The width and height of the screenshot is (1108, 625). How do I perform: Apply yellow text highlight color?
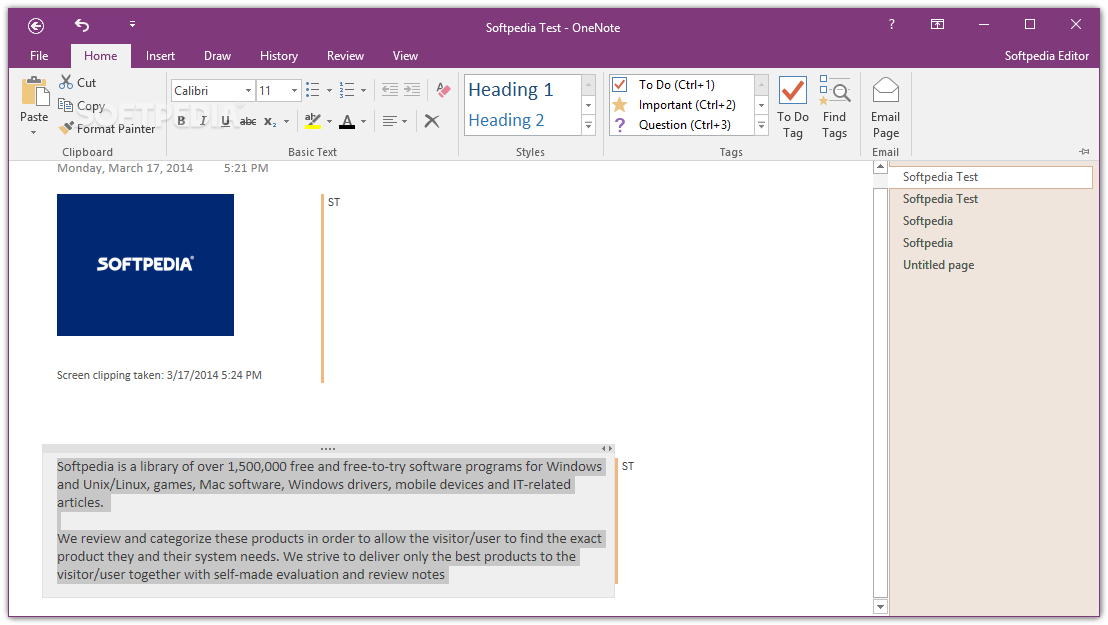click(313, 121)
